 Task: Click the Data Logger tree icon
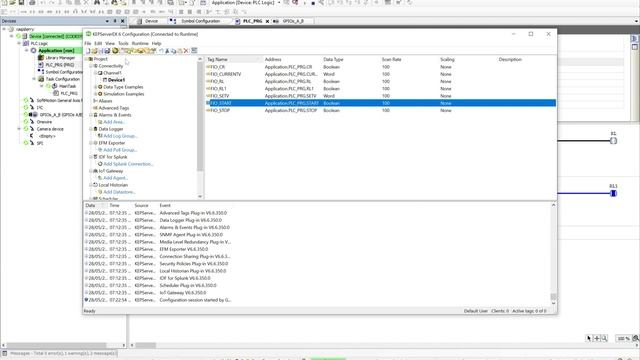point(96,129)
